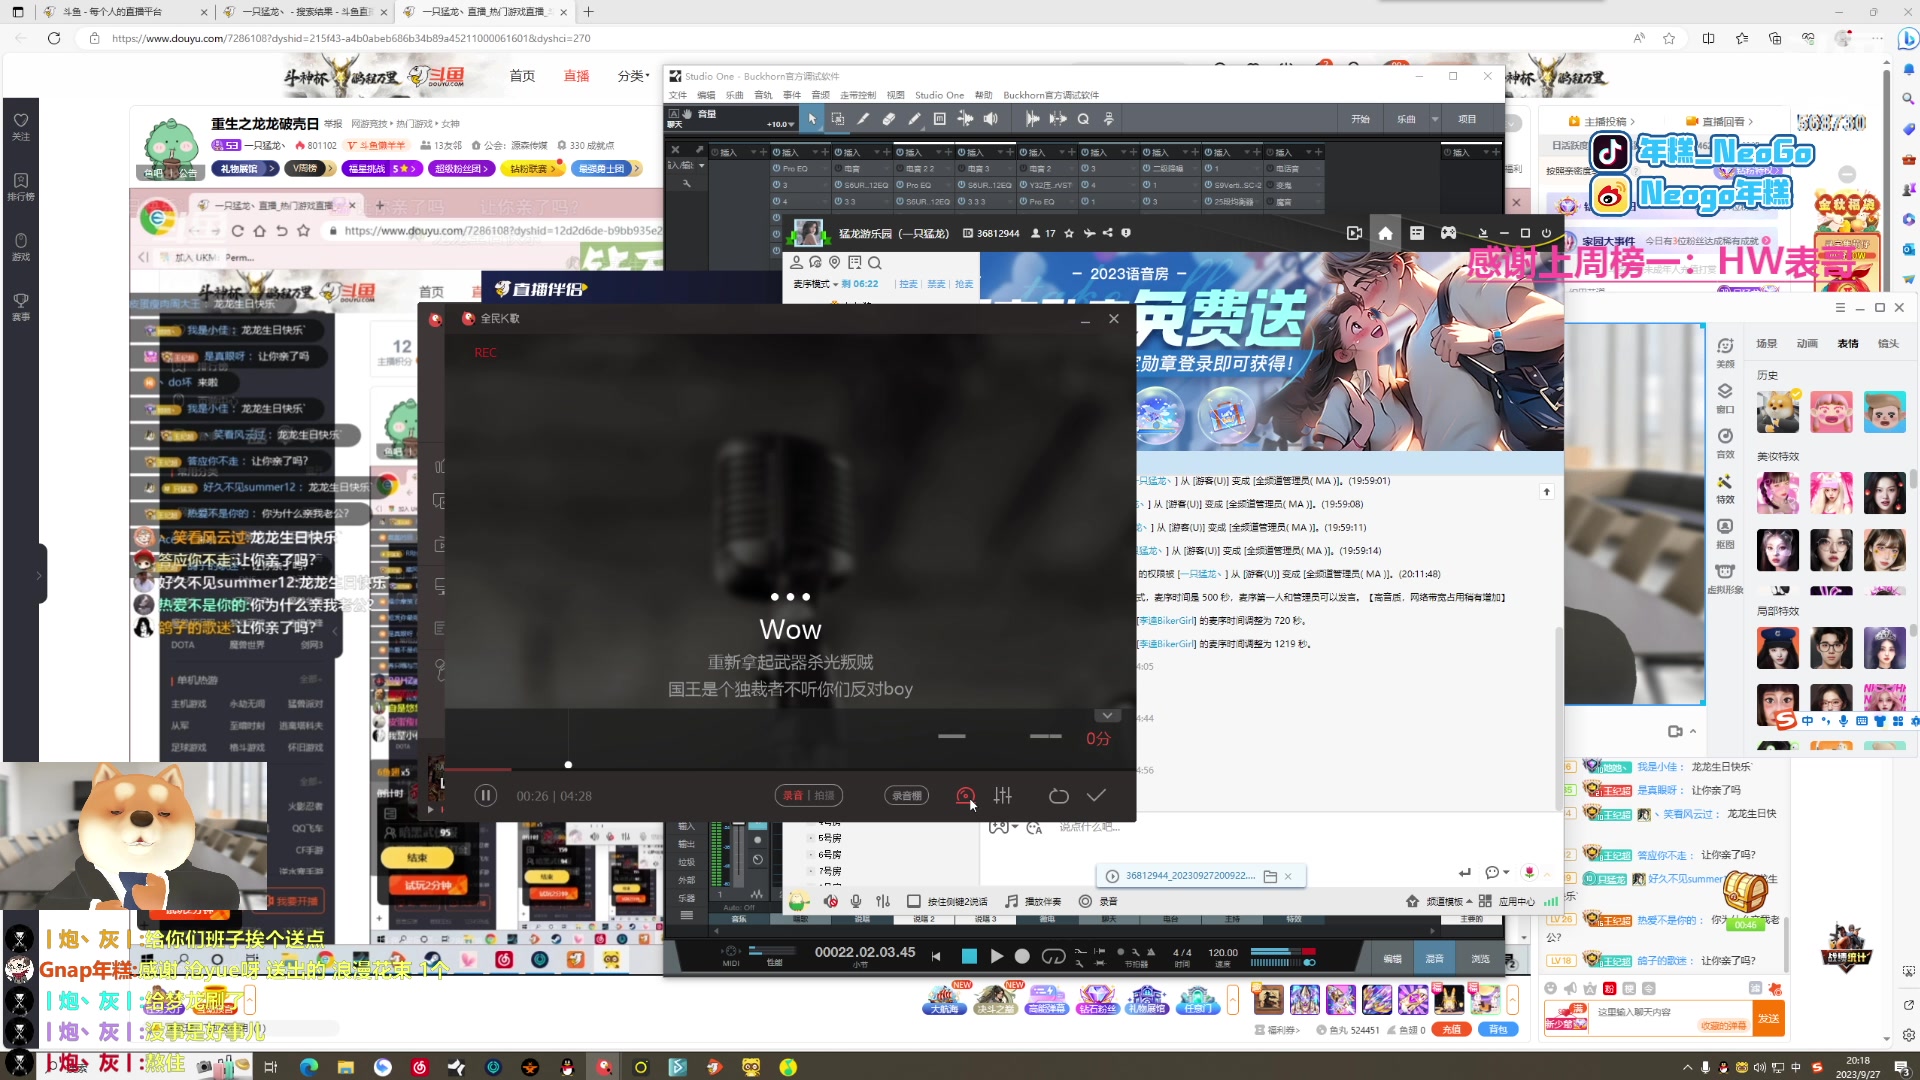Click 直播 link in Douyu top navigation

pos(577,76)
